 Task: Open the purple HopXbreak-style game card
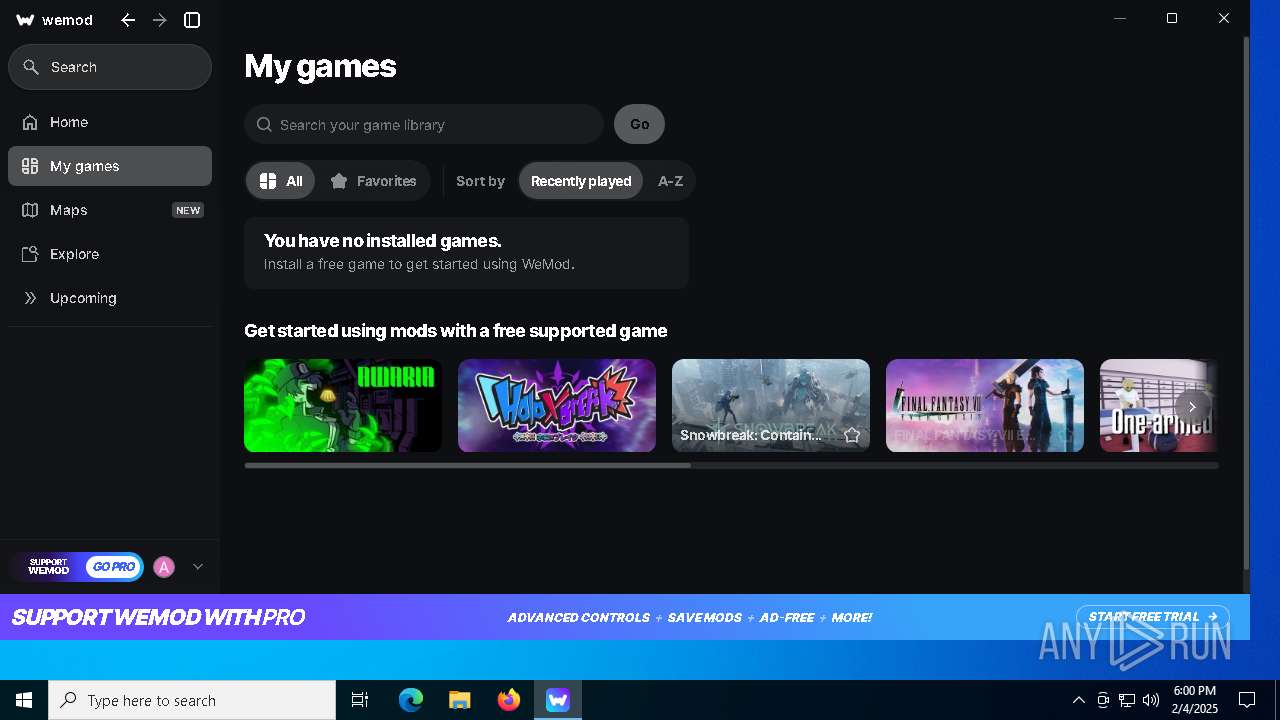pyautogui.click(x=557, y=405)
